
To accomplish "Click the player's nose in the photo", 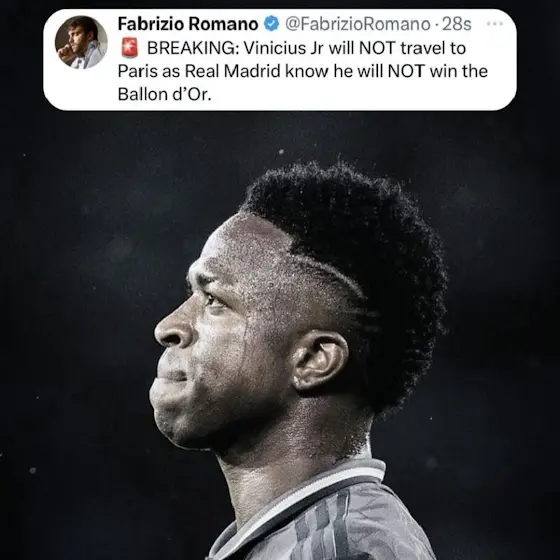I will [171, 329].
